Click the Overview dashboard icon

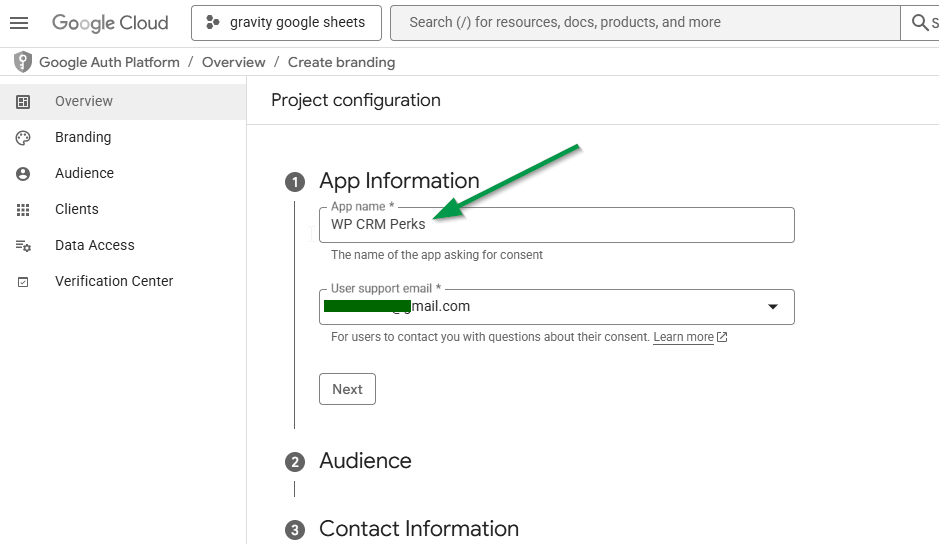[x=23, y=102]
